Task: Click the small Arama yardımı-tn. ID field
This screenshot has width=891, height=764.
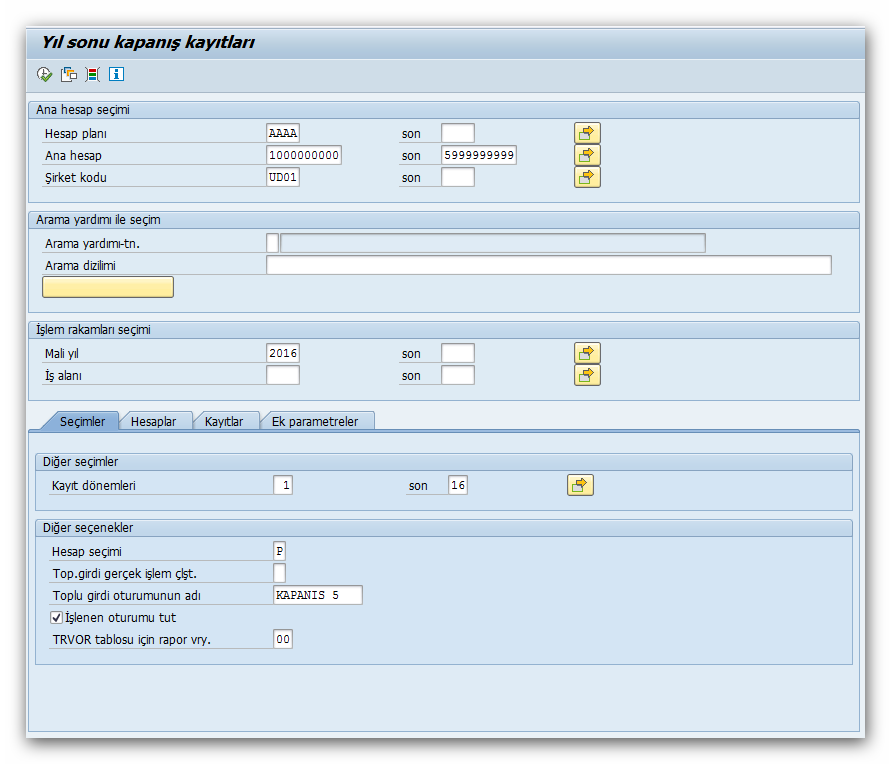Action: pyautogui.click(x=273, y=243)
